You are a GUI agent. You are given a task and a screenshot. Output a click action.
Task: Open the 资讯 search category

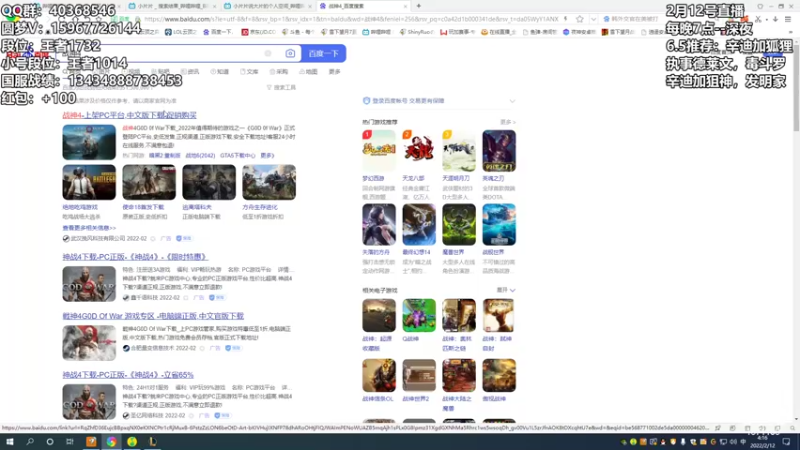[x=190, y=72]
